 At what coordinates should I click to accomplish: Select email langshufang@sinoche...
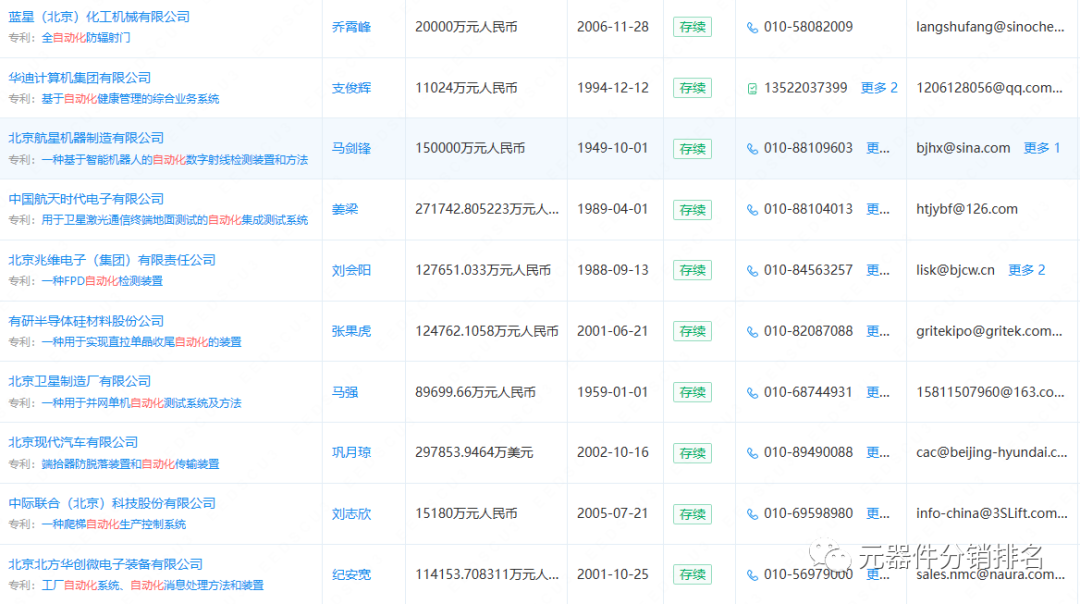(990, 27)
